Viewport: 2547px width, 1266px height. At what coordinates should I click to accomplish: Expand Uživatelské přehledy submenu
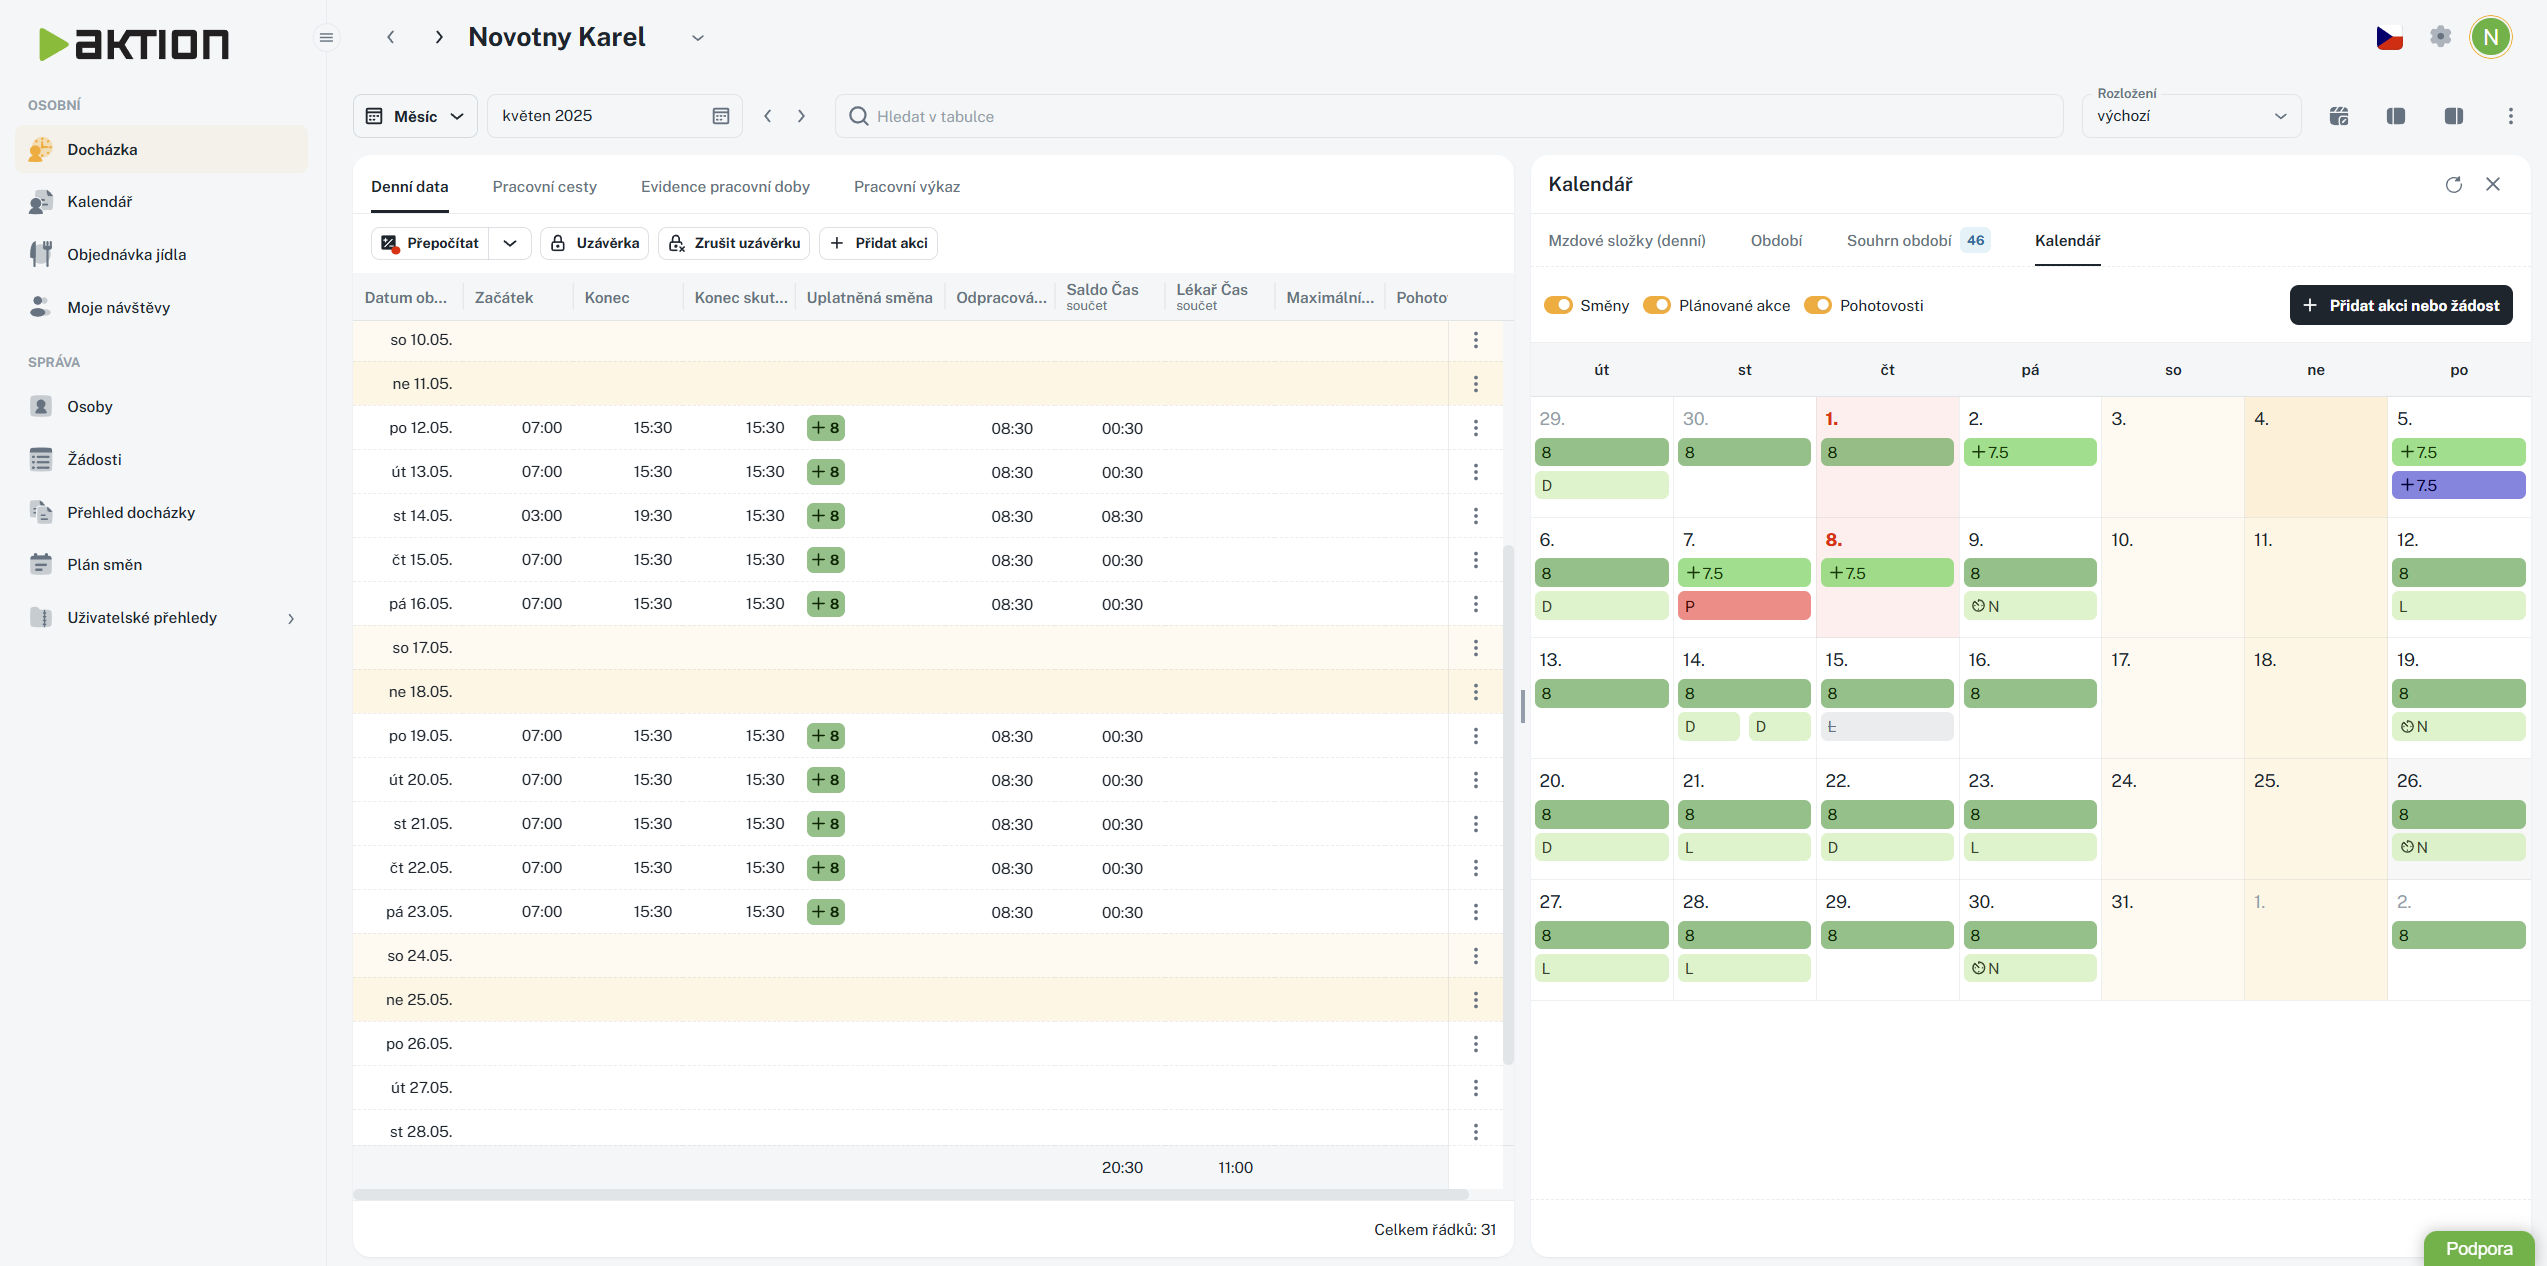290,618
